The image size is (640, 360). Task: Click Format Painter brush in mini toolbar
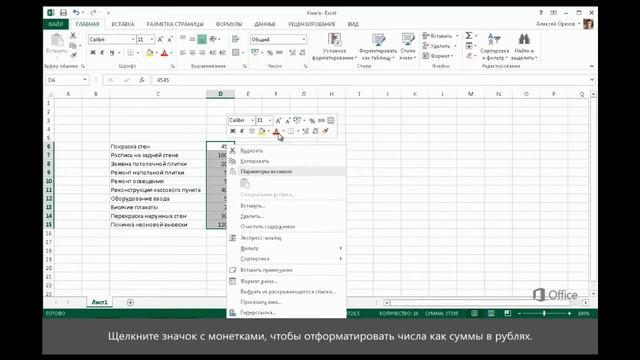(325, 131)
